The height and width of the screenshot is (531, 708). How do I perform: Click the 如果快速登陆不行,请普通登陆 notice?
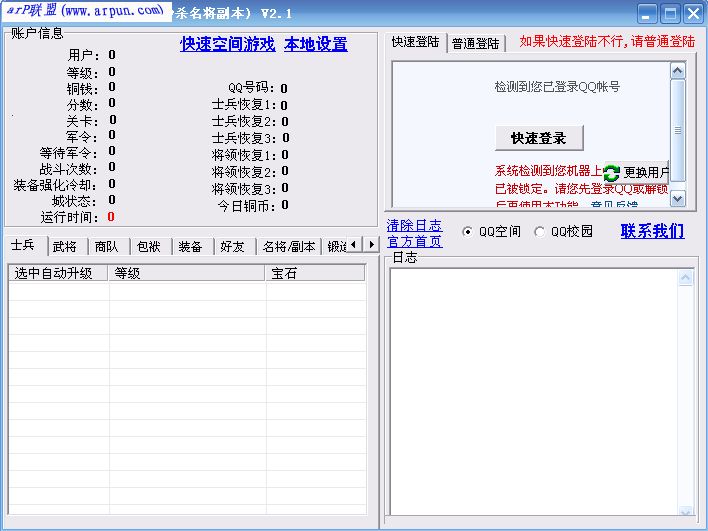607,42
